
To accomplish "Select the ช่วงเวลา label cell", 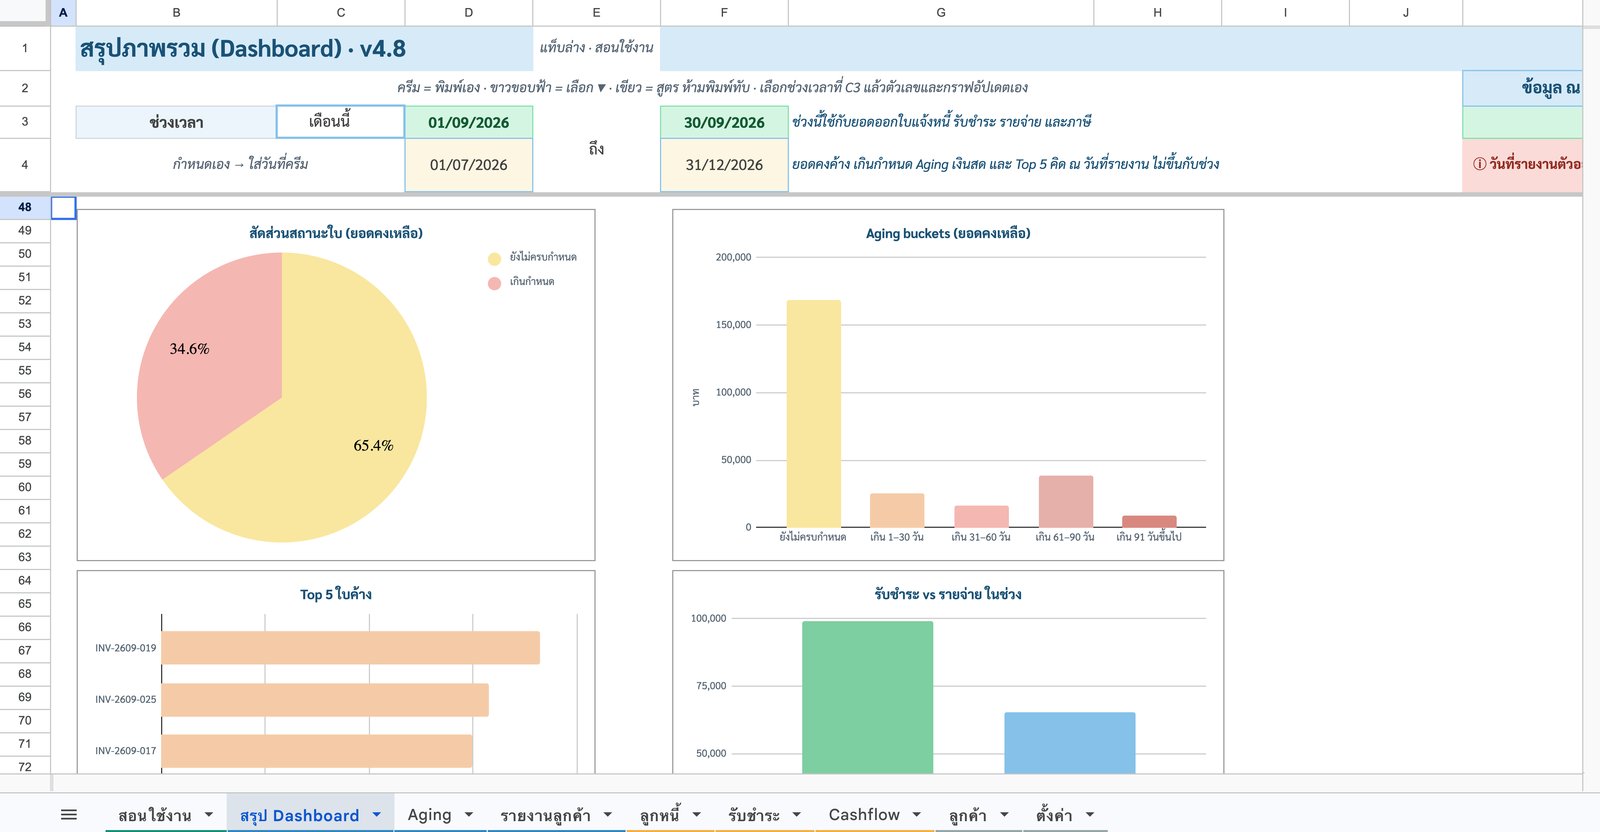I will [176, 122].
